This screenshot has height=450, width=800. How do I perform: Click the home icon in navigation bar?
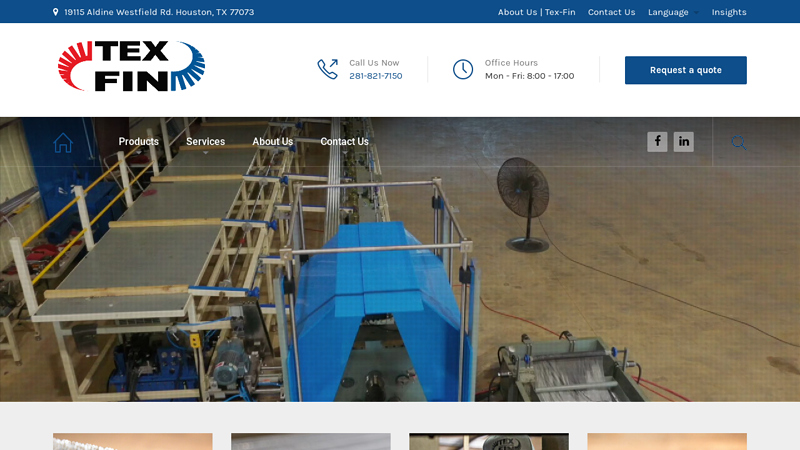coord(63,142)
